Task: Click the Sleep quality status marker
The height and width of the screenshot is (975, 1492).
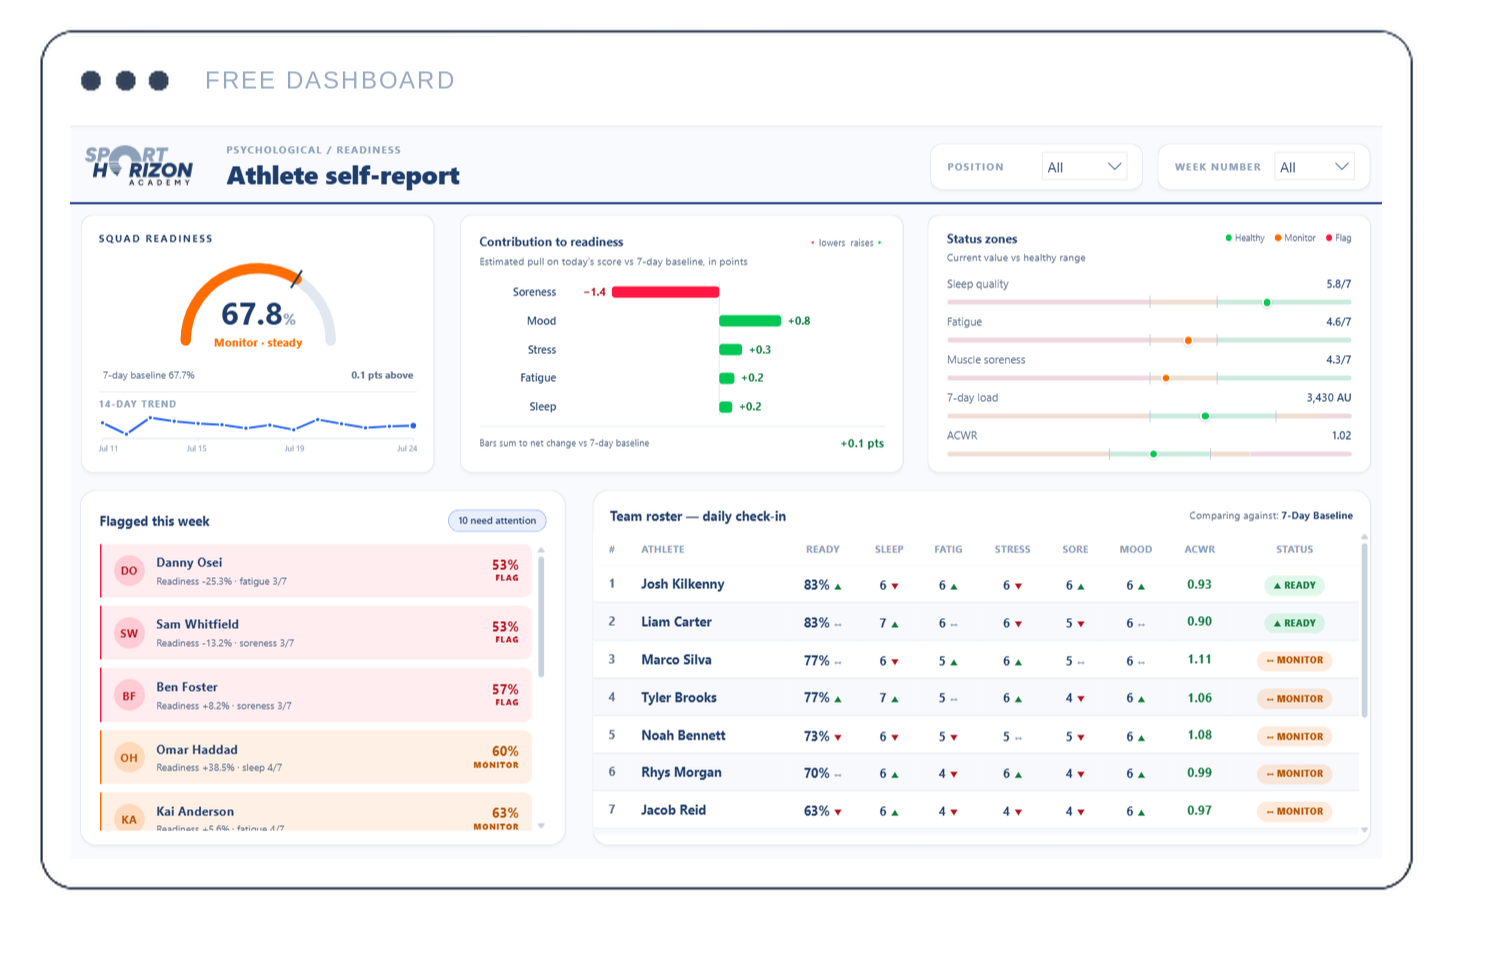Action: pos(1267,302)
